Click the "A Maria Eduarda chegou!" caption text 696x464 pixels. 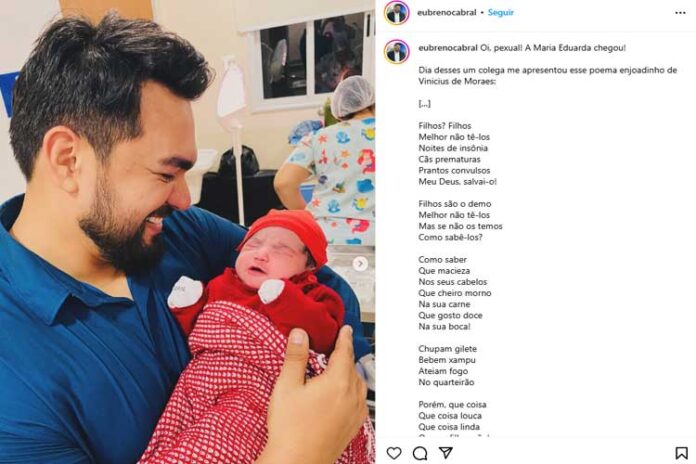coord(575,48)
